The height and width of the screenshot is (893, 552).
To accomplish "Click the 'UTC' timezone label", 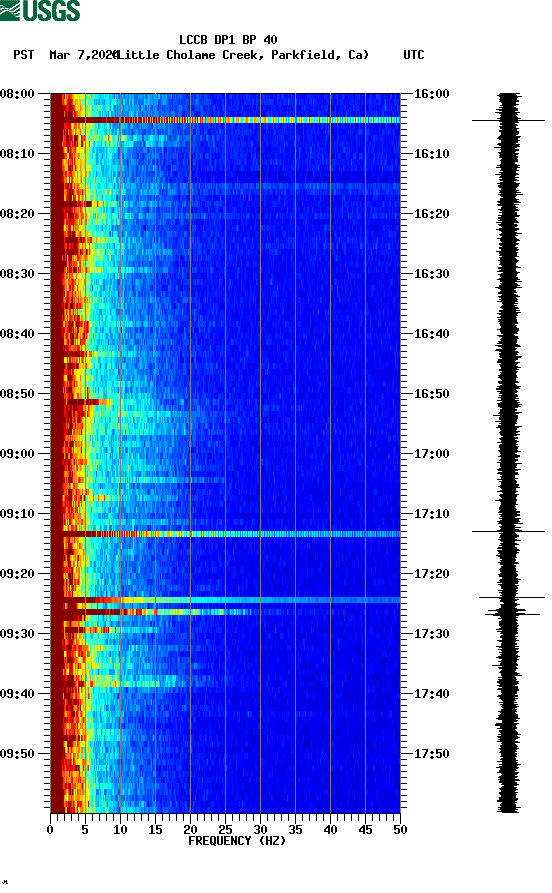I will [414, 55].
